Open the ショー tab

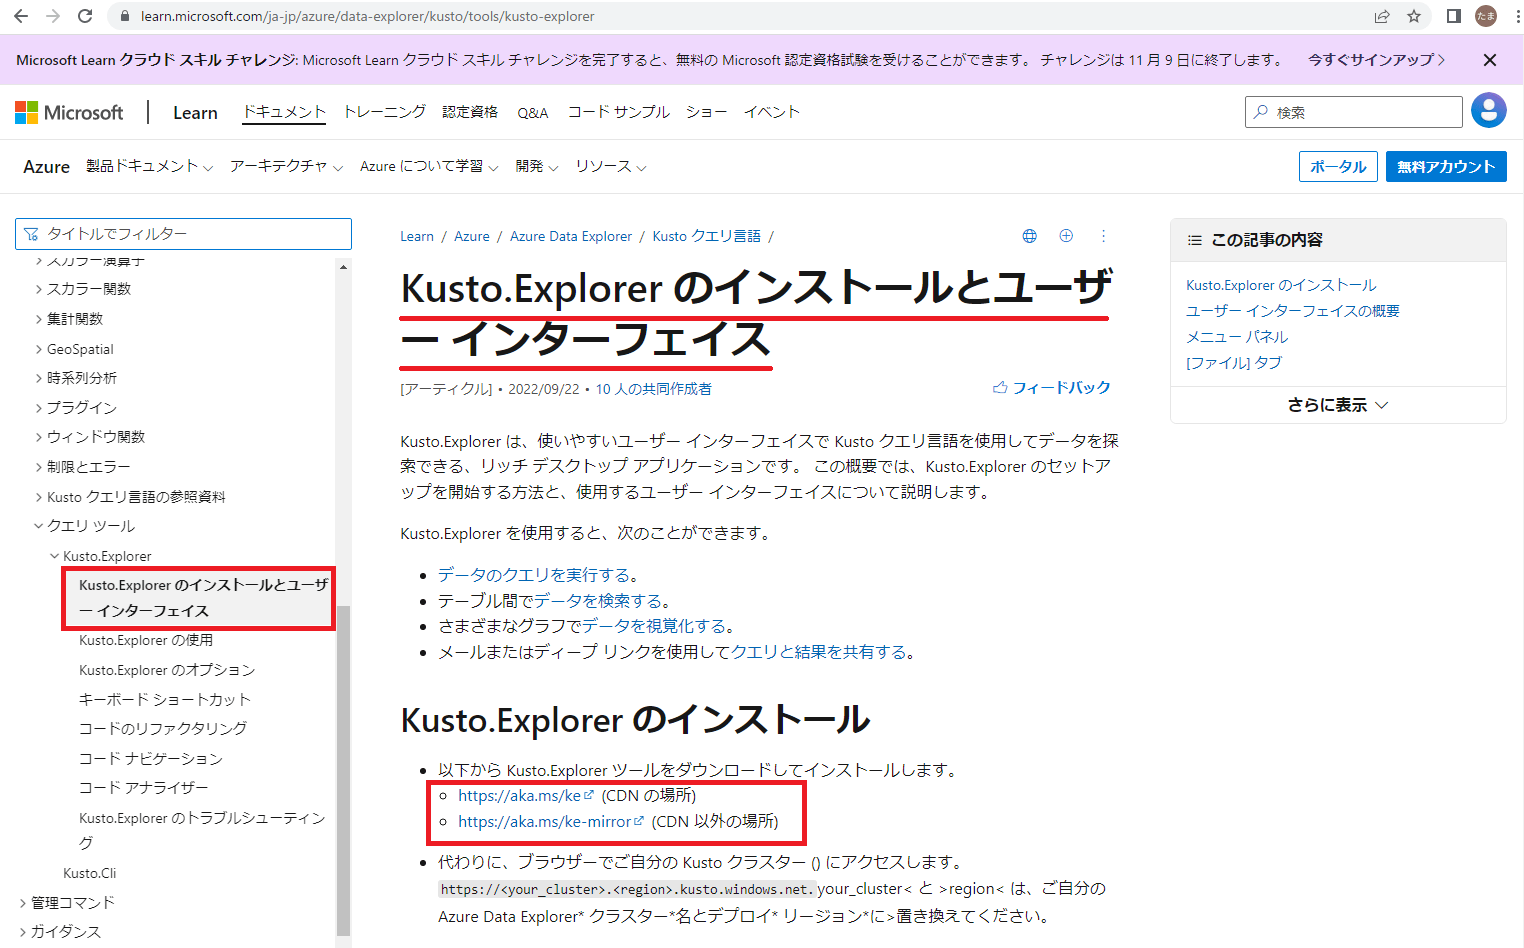click(706, 112)
